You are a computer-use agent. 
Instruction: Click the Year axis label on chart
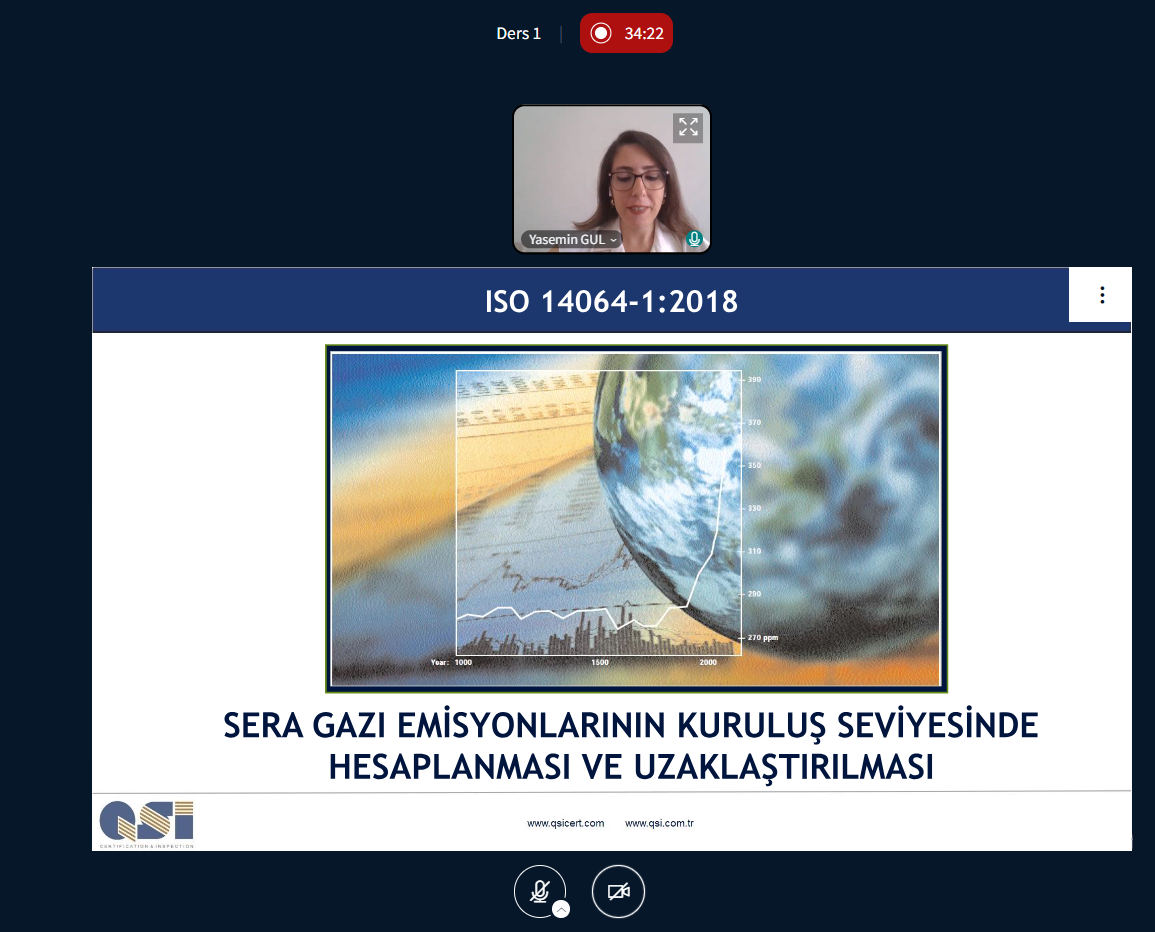pos(439,662)
